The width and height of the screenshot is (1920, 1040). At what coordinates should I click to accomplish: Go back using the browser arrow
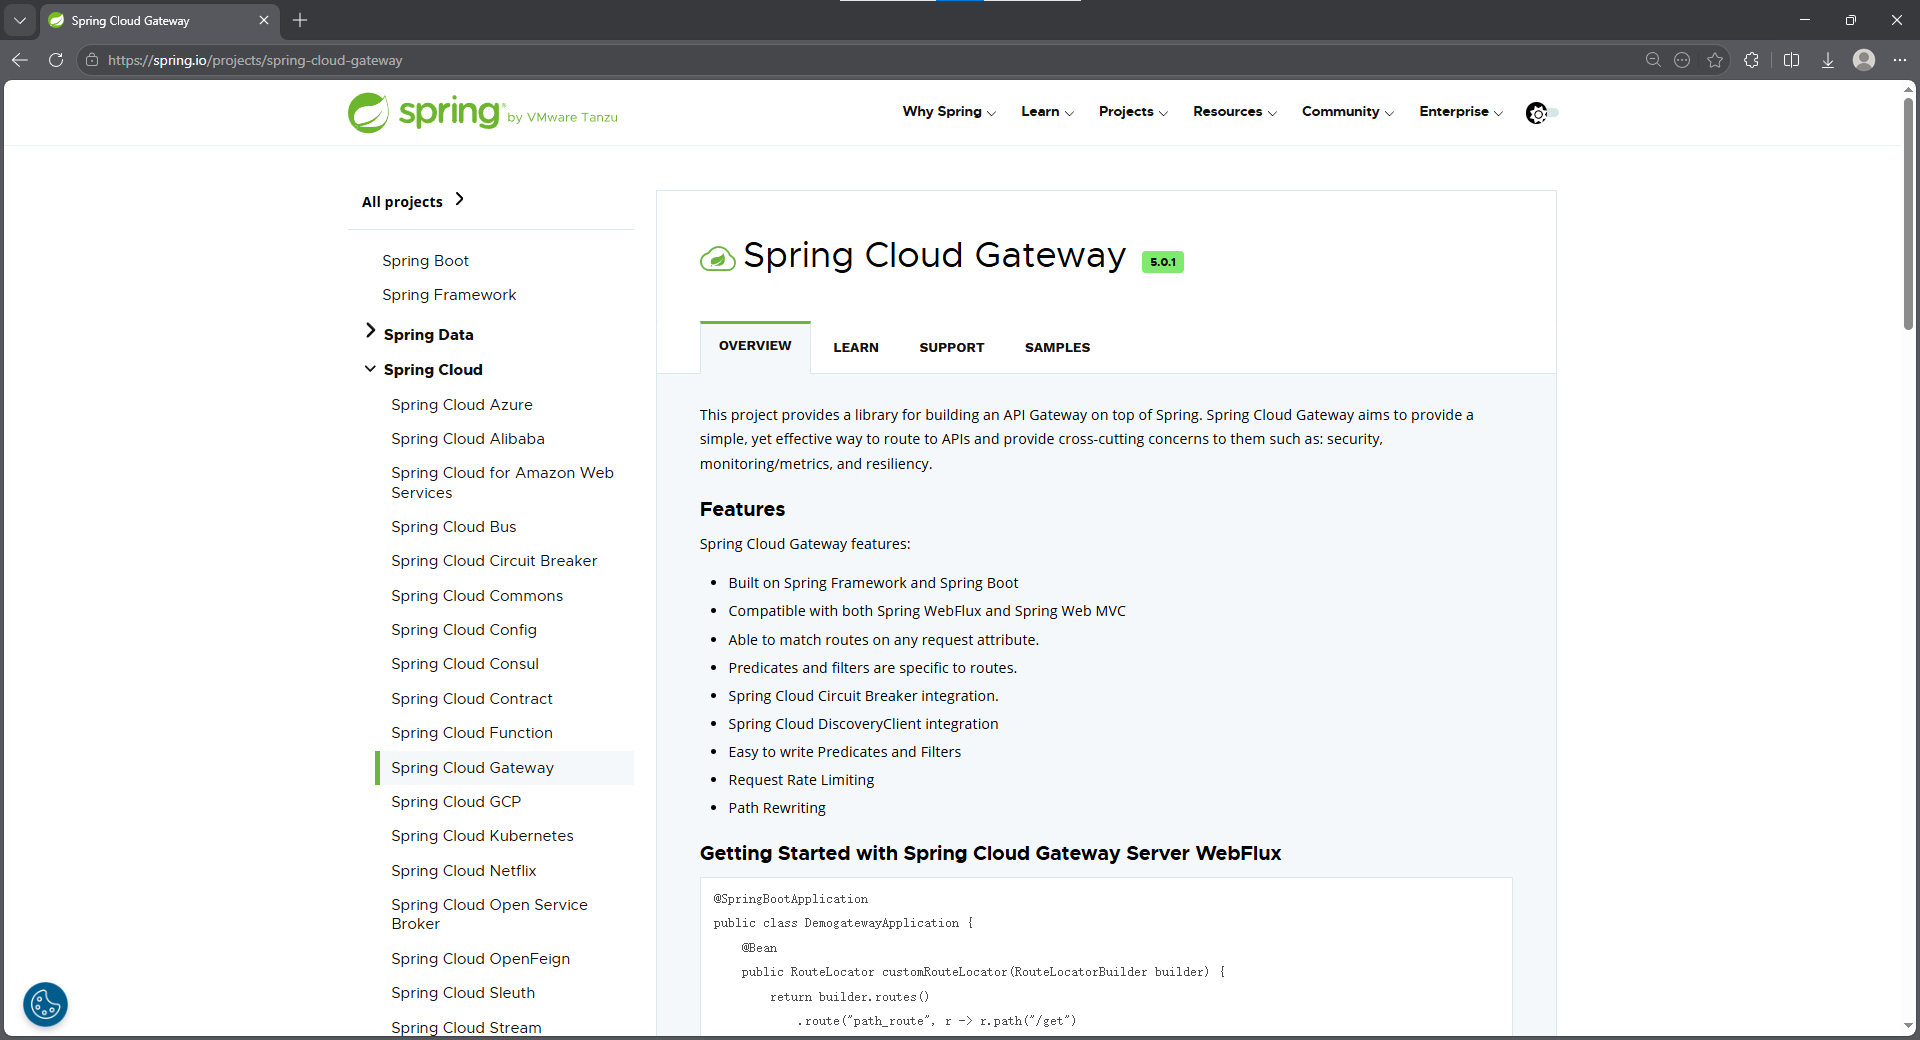pyautogui.click(x=20, y=60)
